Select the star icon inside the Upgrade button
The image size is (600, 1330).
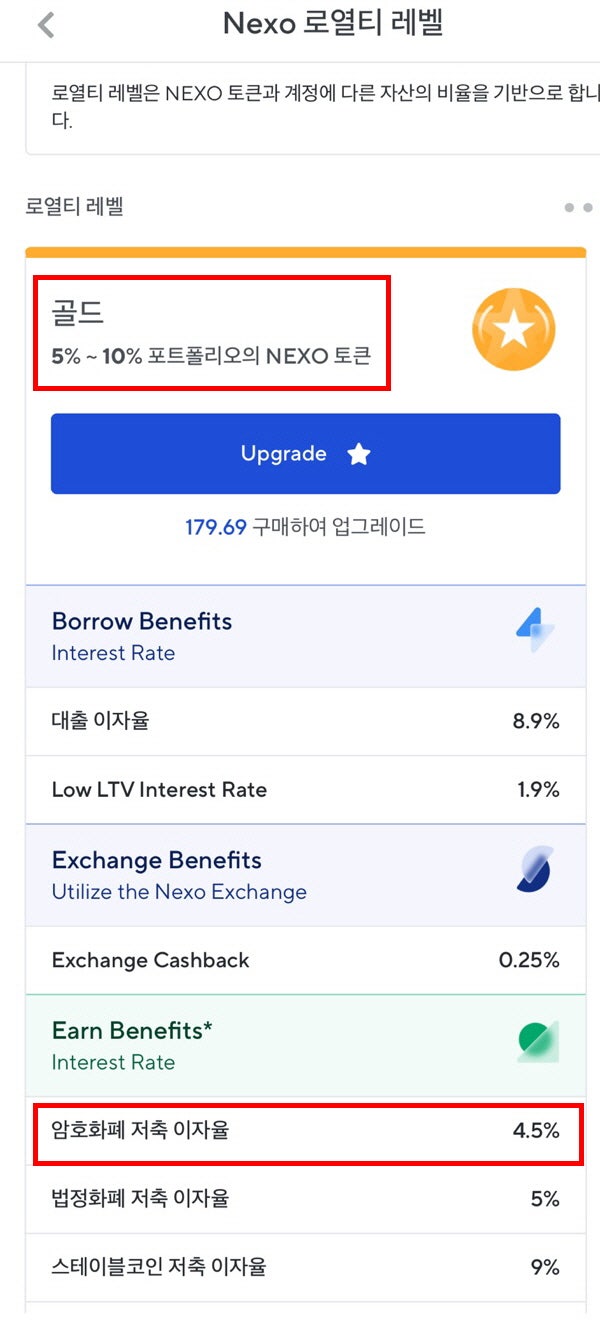(358, 453)
